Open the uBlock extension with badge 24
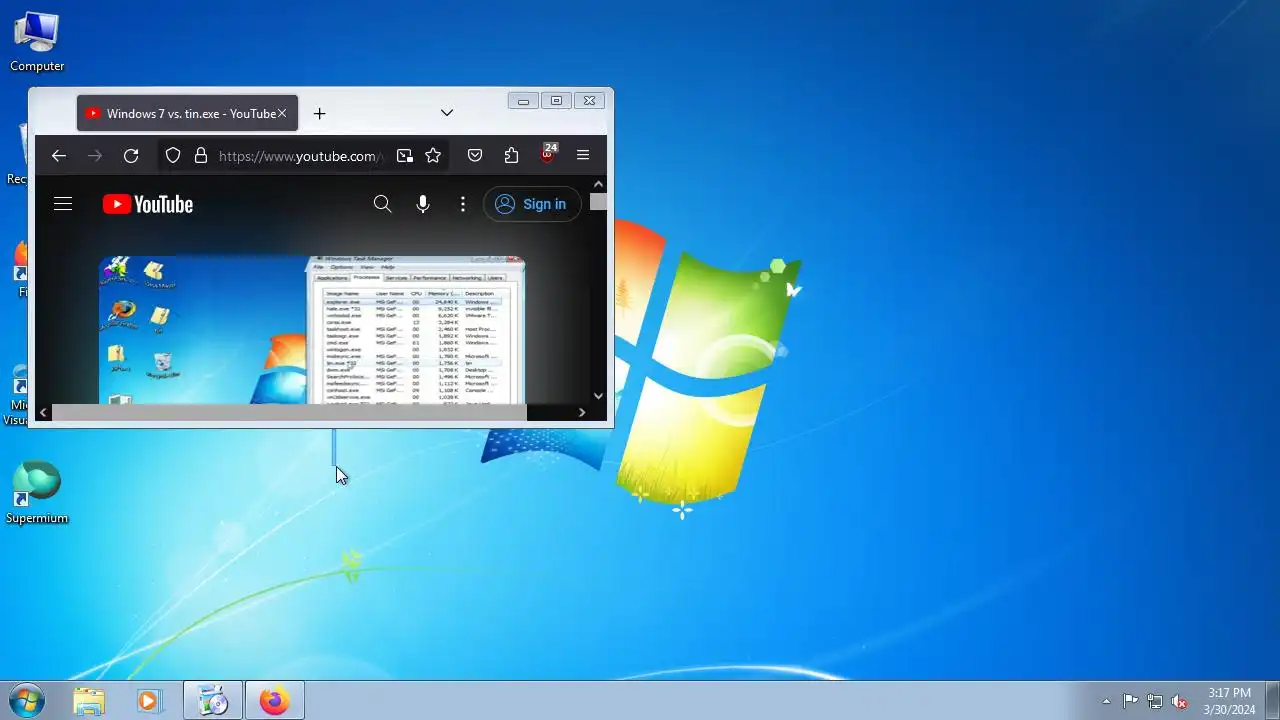The image size is (1280, 720). point(547,155)
